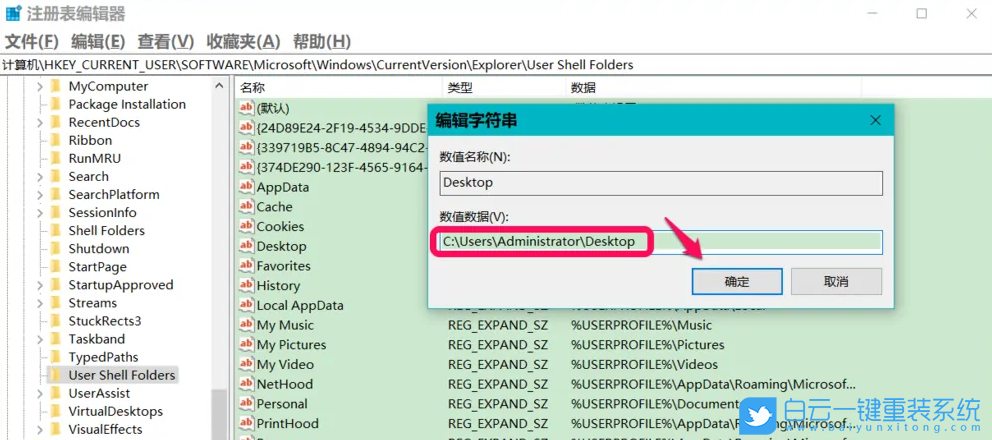Click the folder icon for VisualEffects key
Viewport: 992px width, 440px height.
coord(56,429)
